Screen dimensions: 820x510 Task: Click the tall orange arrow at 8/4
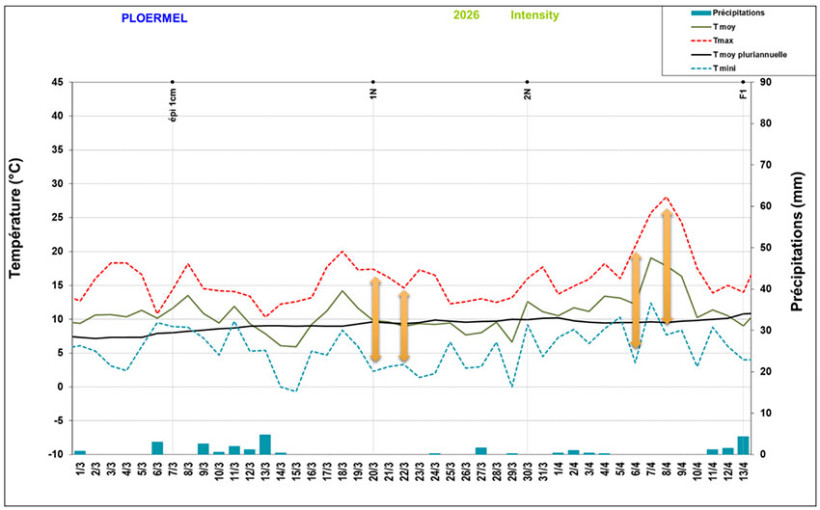[x=666, y=268]
